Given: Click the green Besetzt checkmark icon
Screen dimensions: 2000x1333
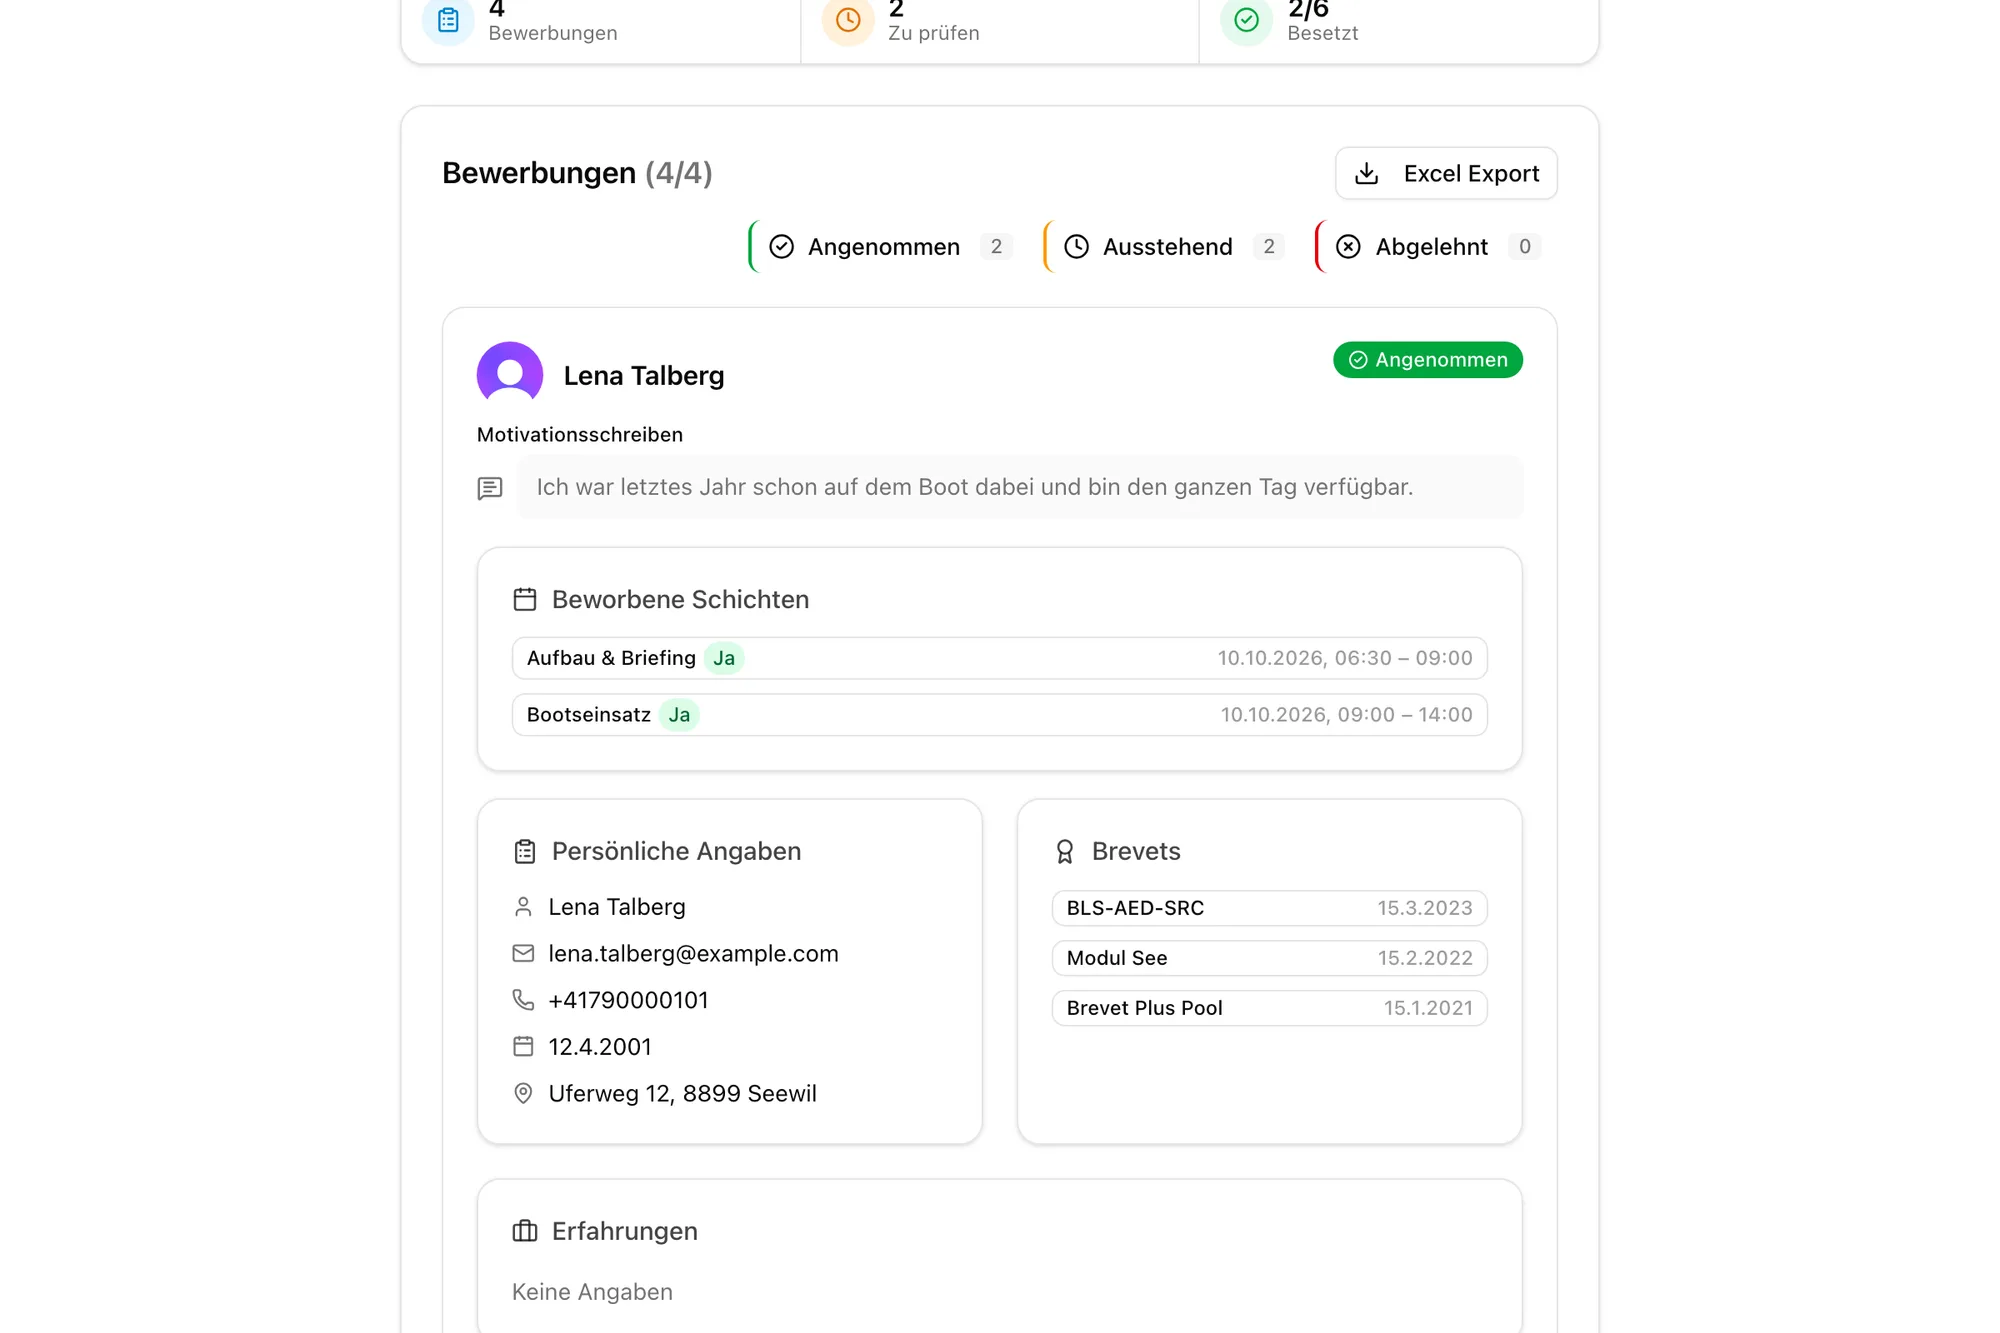Looking at the screenshot, I should coord(1246,20).
